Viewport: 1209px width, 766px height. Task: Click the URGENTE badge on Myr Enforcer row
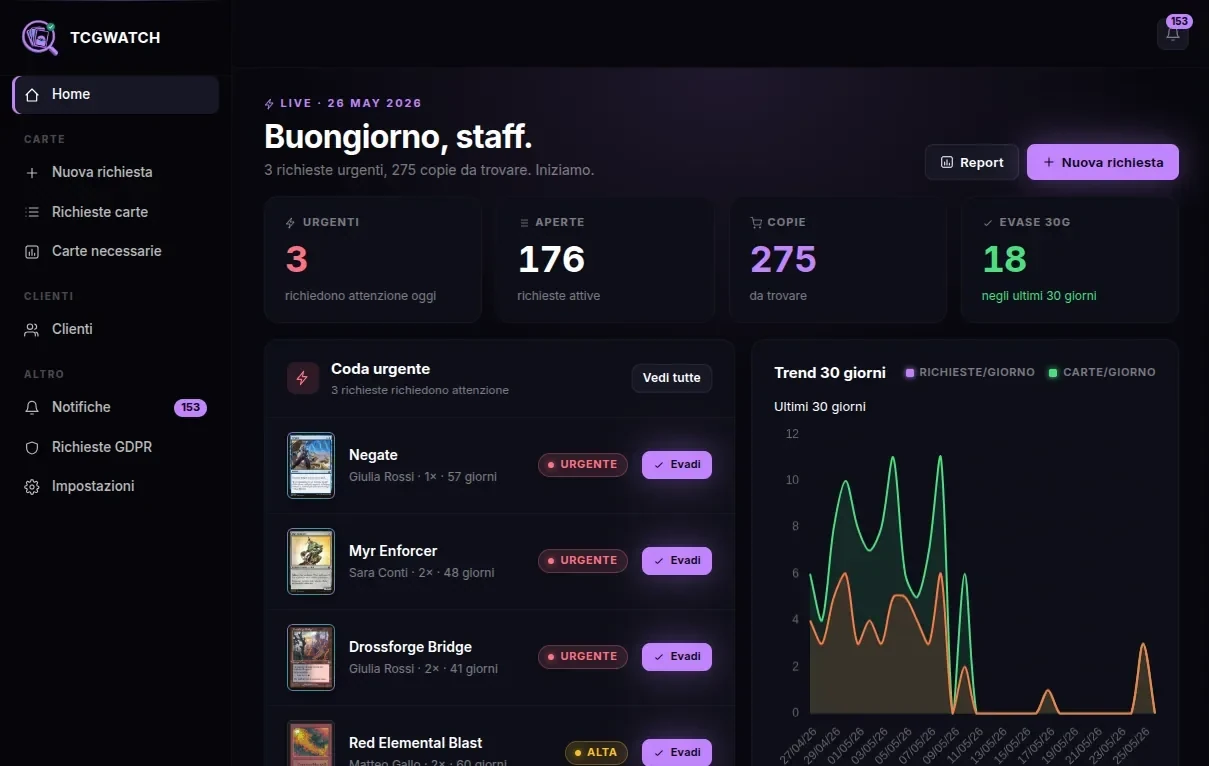point(583,561)
